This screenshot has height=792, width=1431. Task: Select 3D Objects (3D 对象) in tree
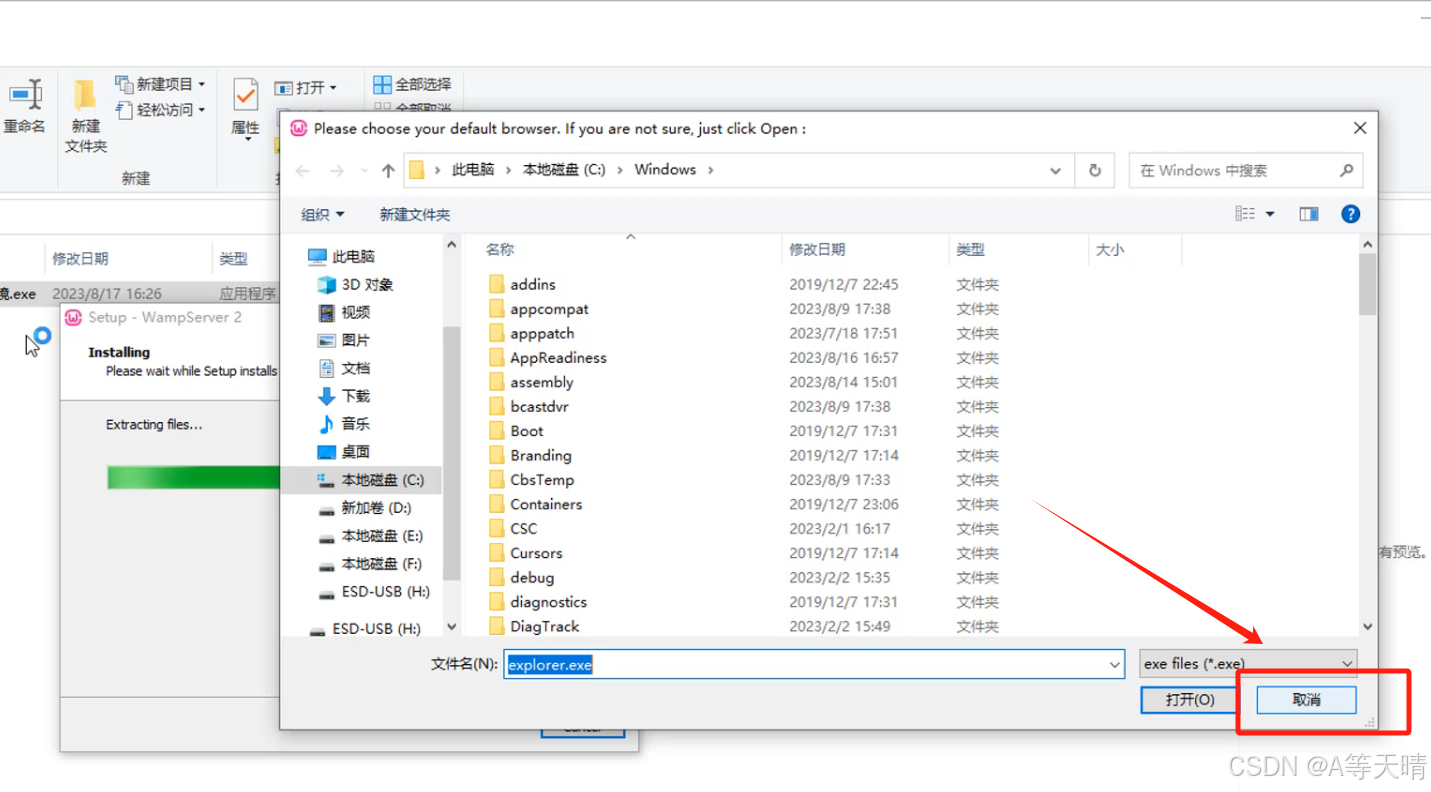point(355,285)
